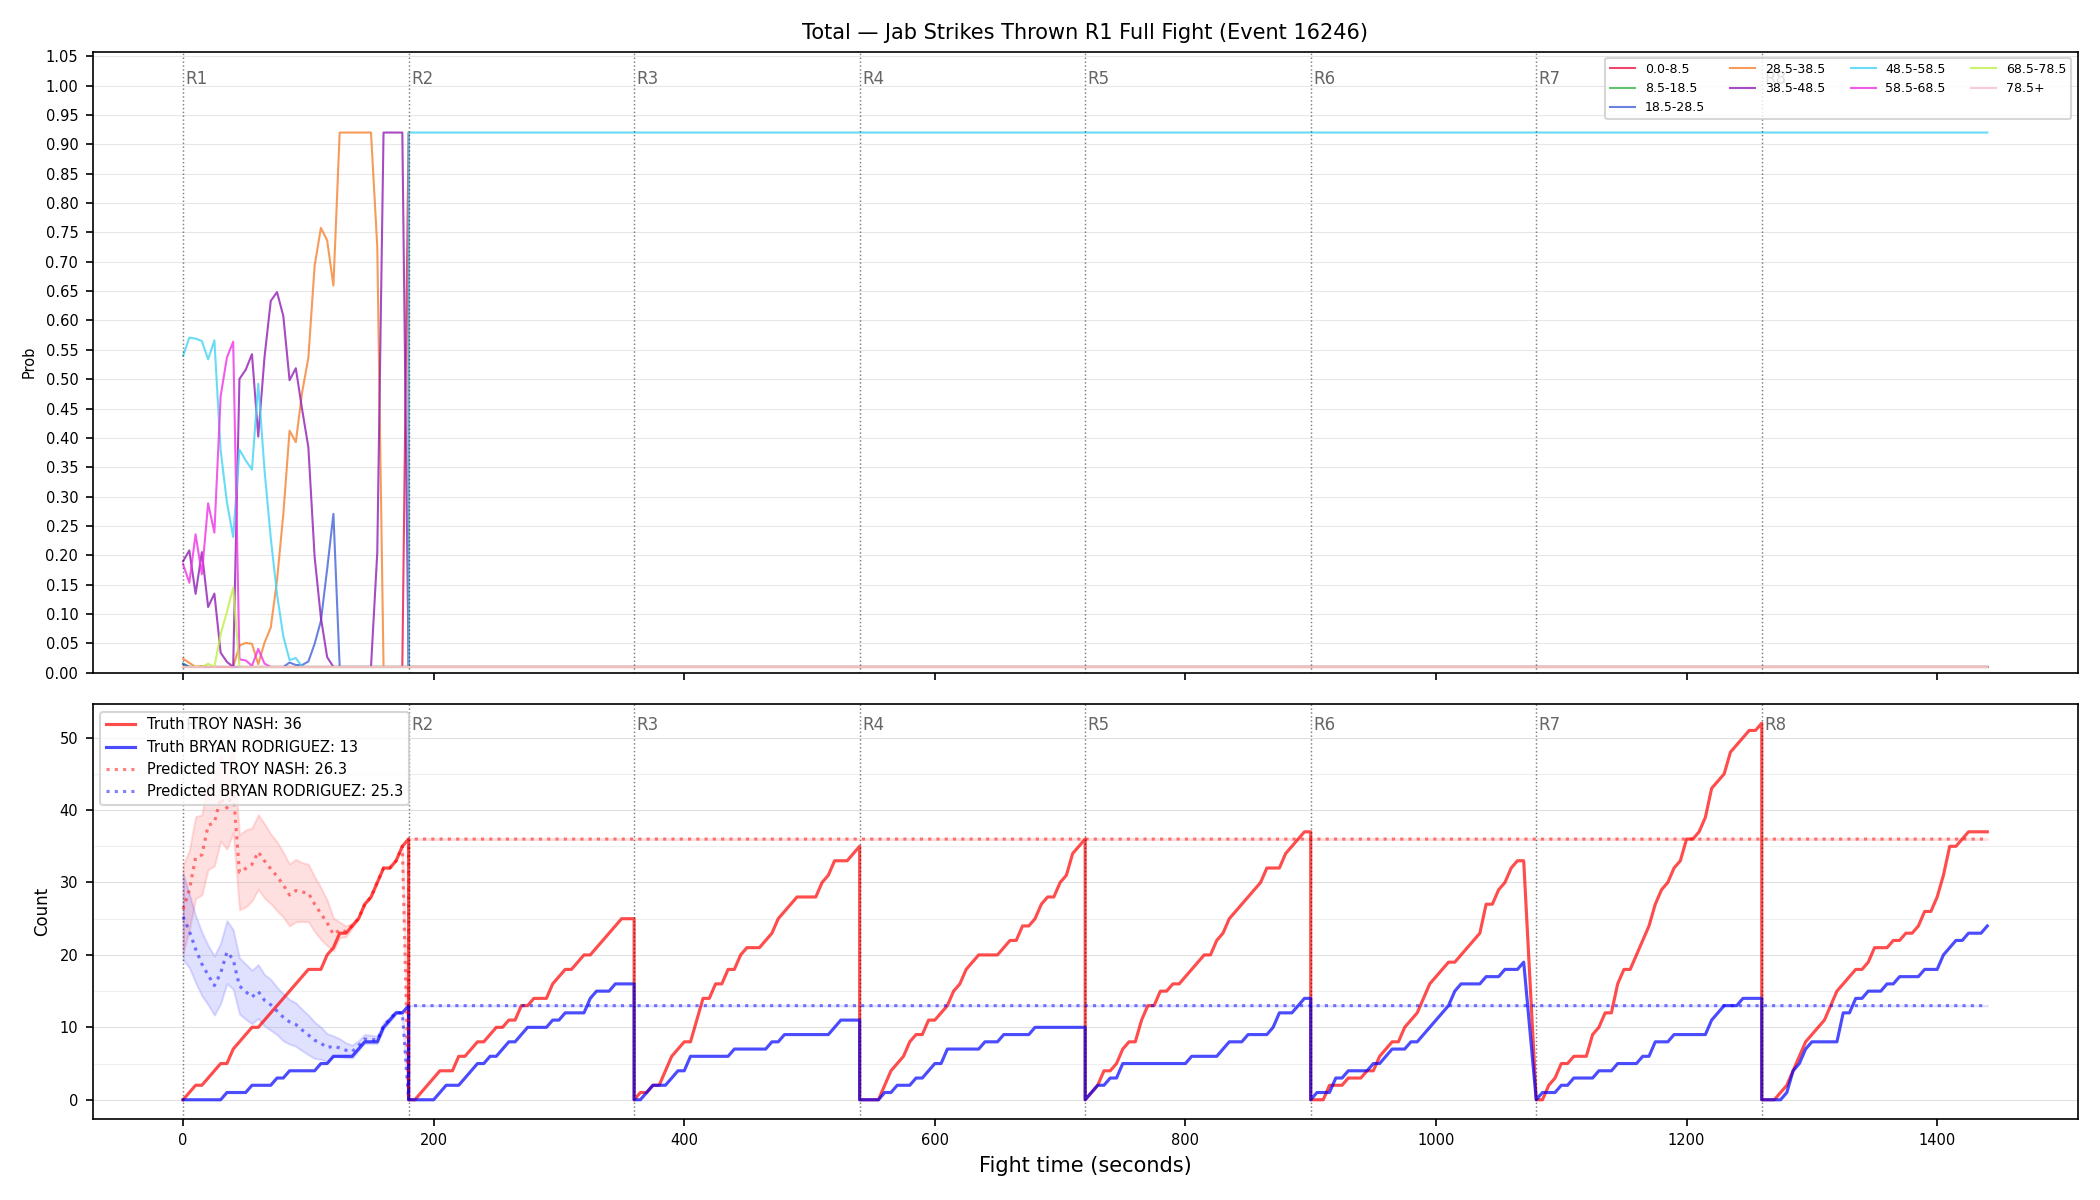The height and width of the screenshot is (1200, 2100).
Task: Click the x-axis tick label '1400'
Action: [x=1937, y=1139]
